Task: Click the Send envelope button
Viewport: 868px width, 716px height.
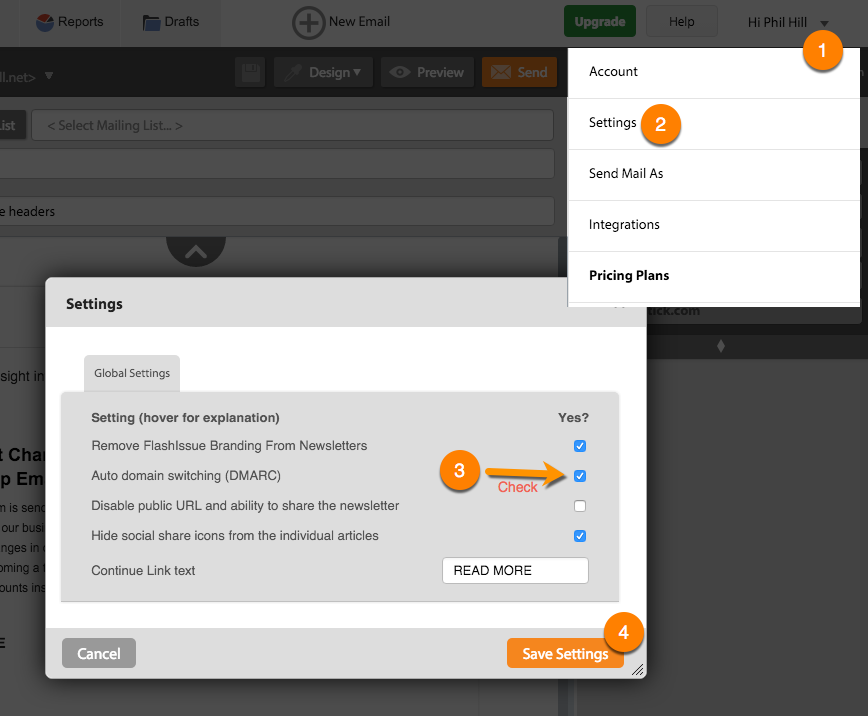Action: pos(519,72)
